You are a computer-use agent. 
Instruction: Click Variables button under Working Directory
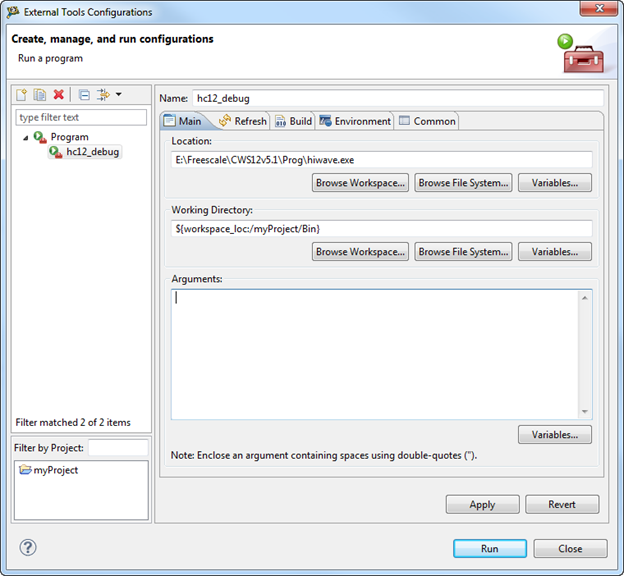[x=555, y=252]
